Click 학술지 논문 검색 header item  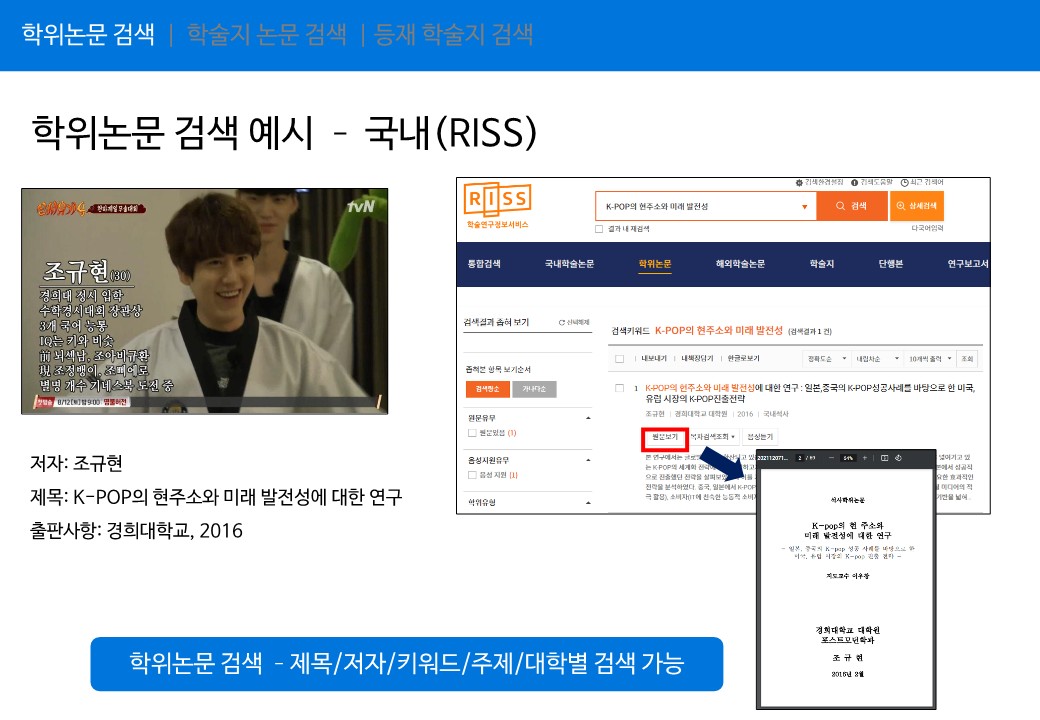pyautogui.click(x=267, y=34)
